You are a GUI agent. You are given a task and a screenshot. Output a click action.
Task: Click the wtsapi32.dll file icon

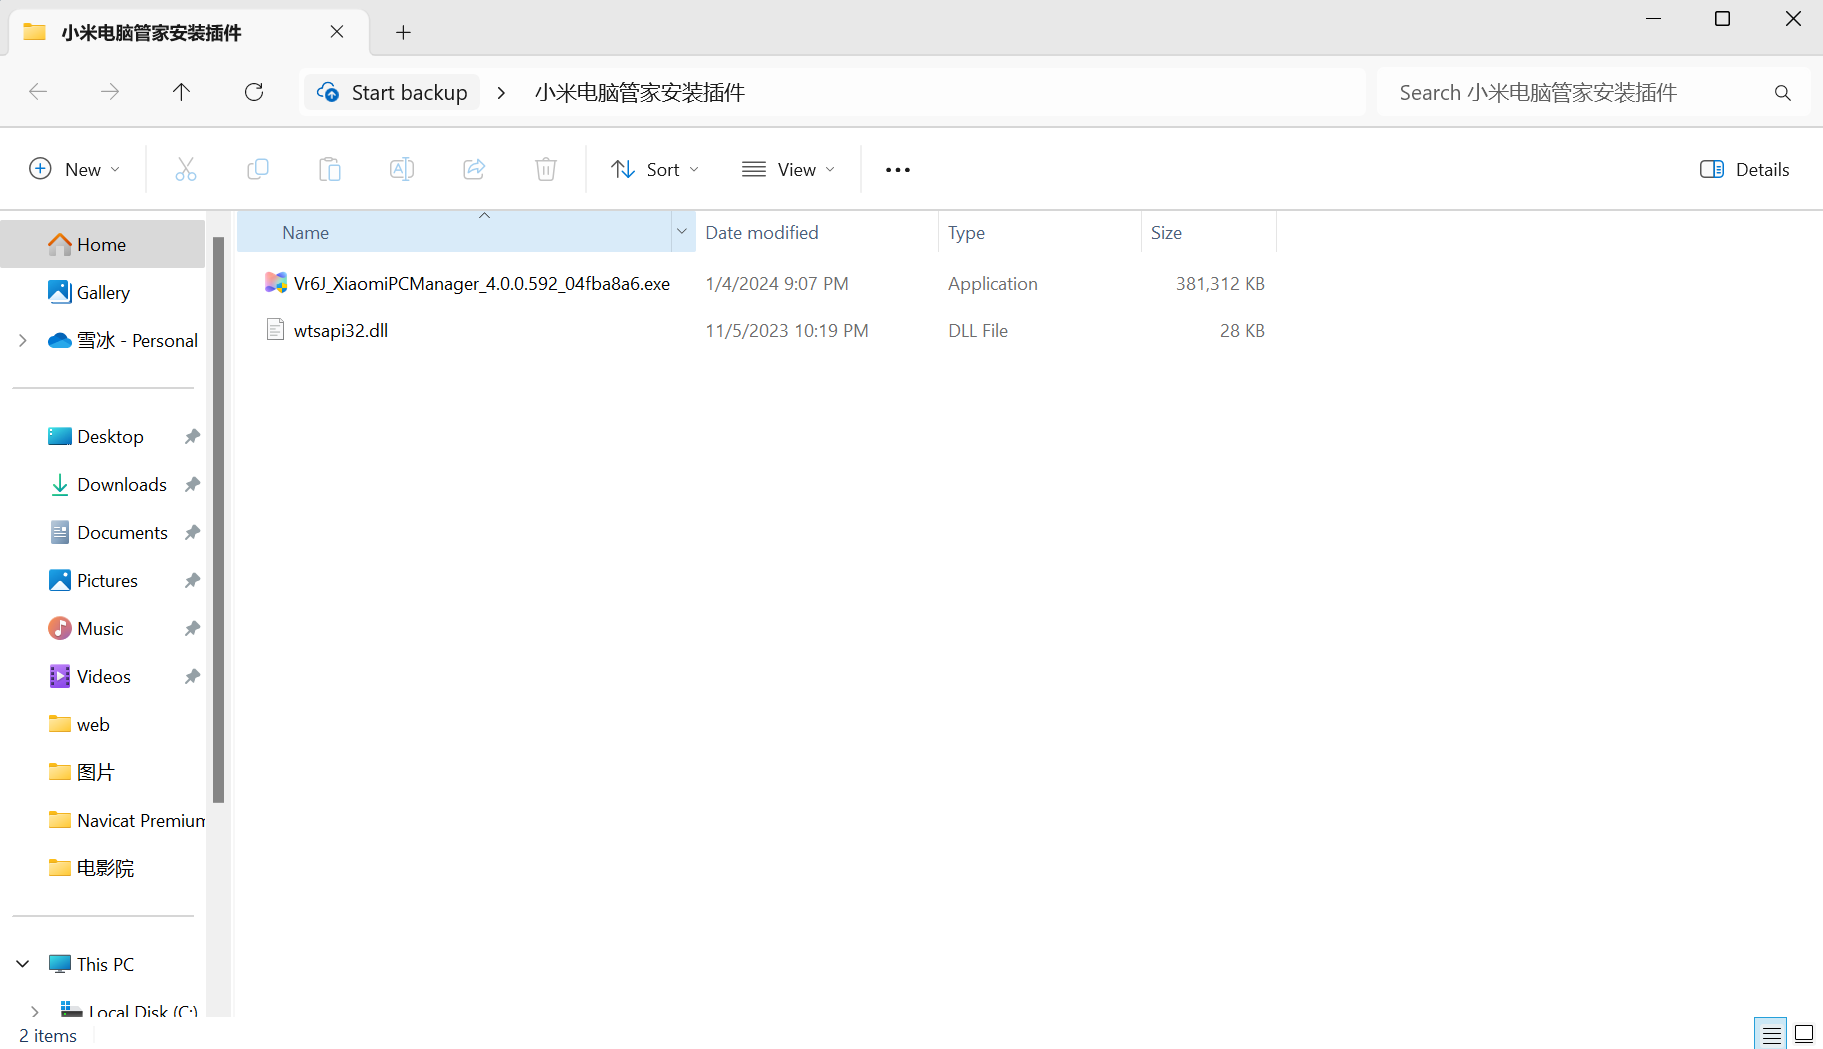tap(276, 330)
